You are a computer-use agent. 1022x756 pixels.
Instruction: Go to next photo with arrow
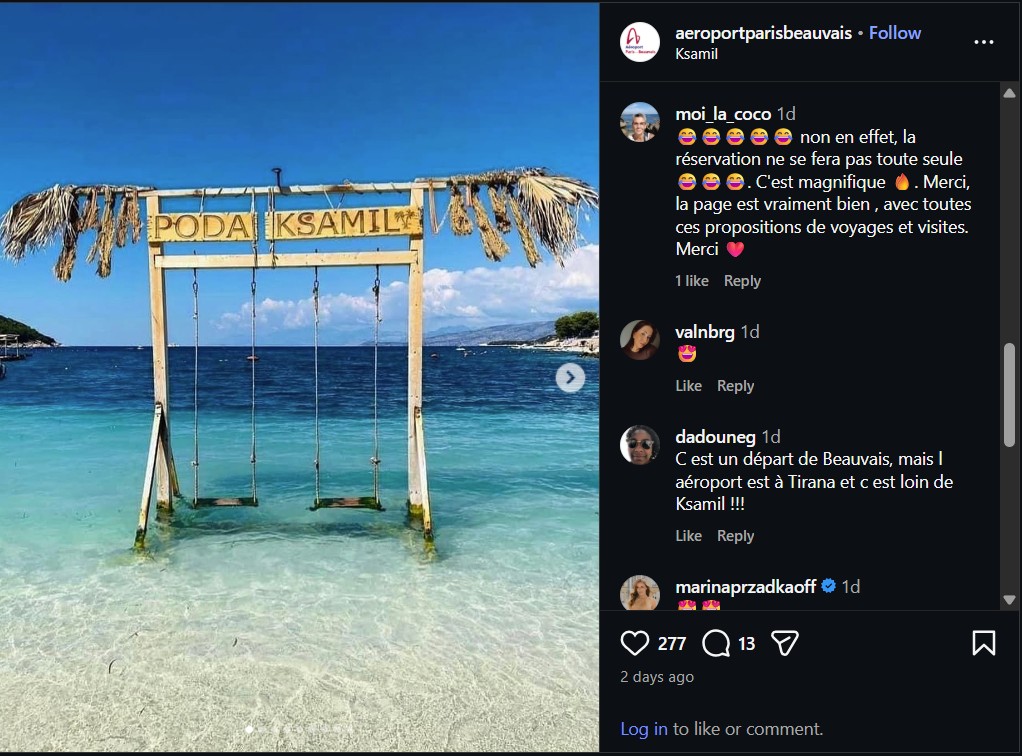click(570, 377)
